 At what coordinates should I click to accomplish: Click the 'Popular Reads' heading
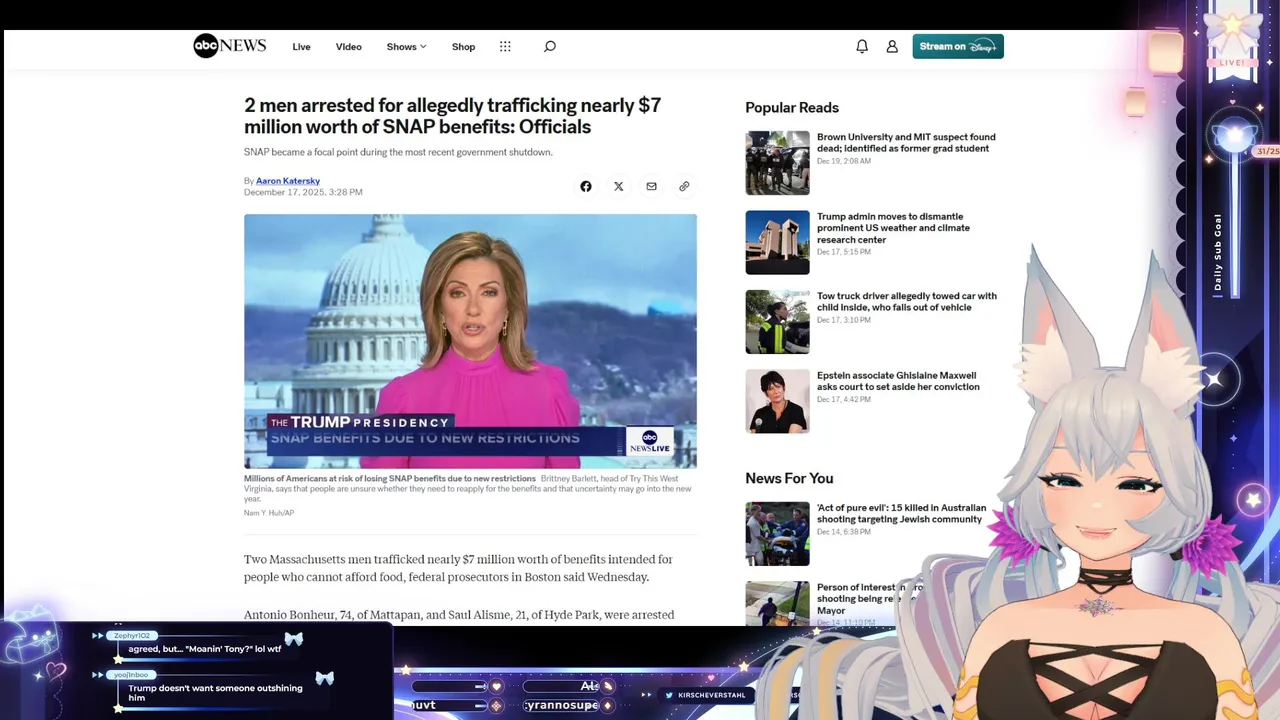click(x=792, y=108)
